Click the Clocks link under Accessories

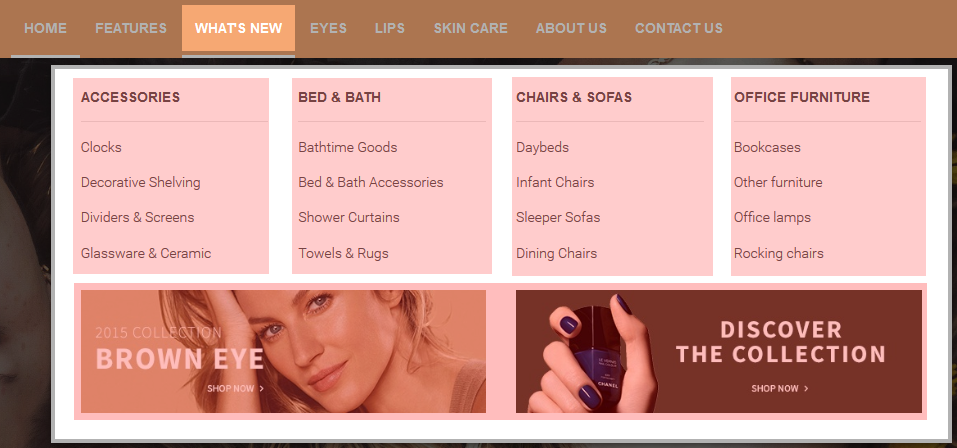coord(101,147)
